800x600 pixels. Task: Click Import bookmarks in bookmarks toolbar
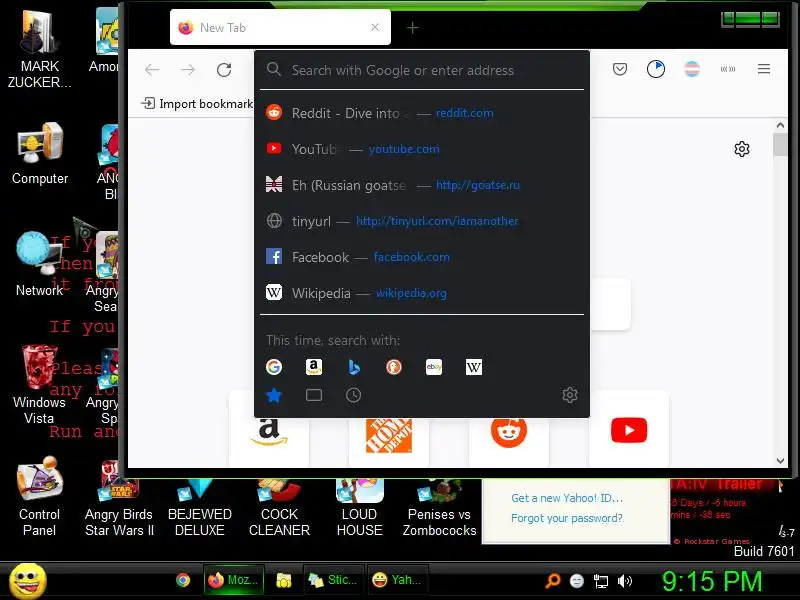[197, 104]
